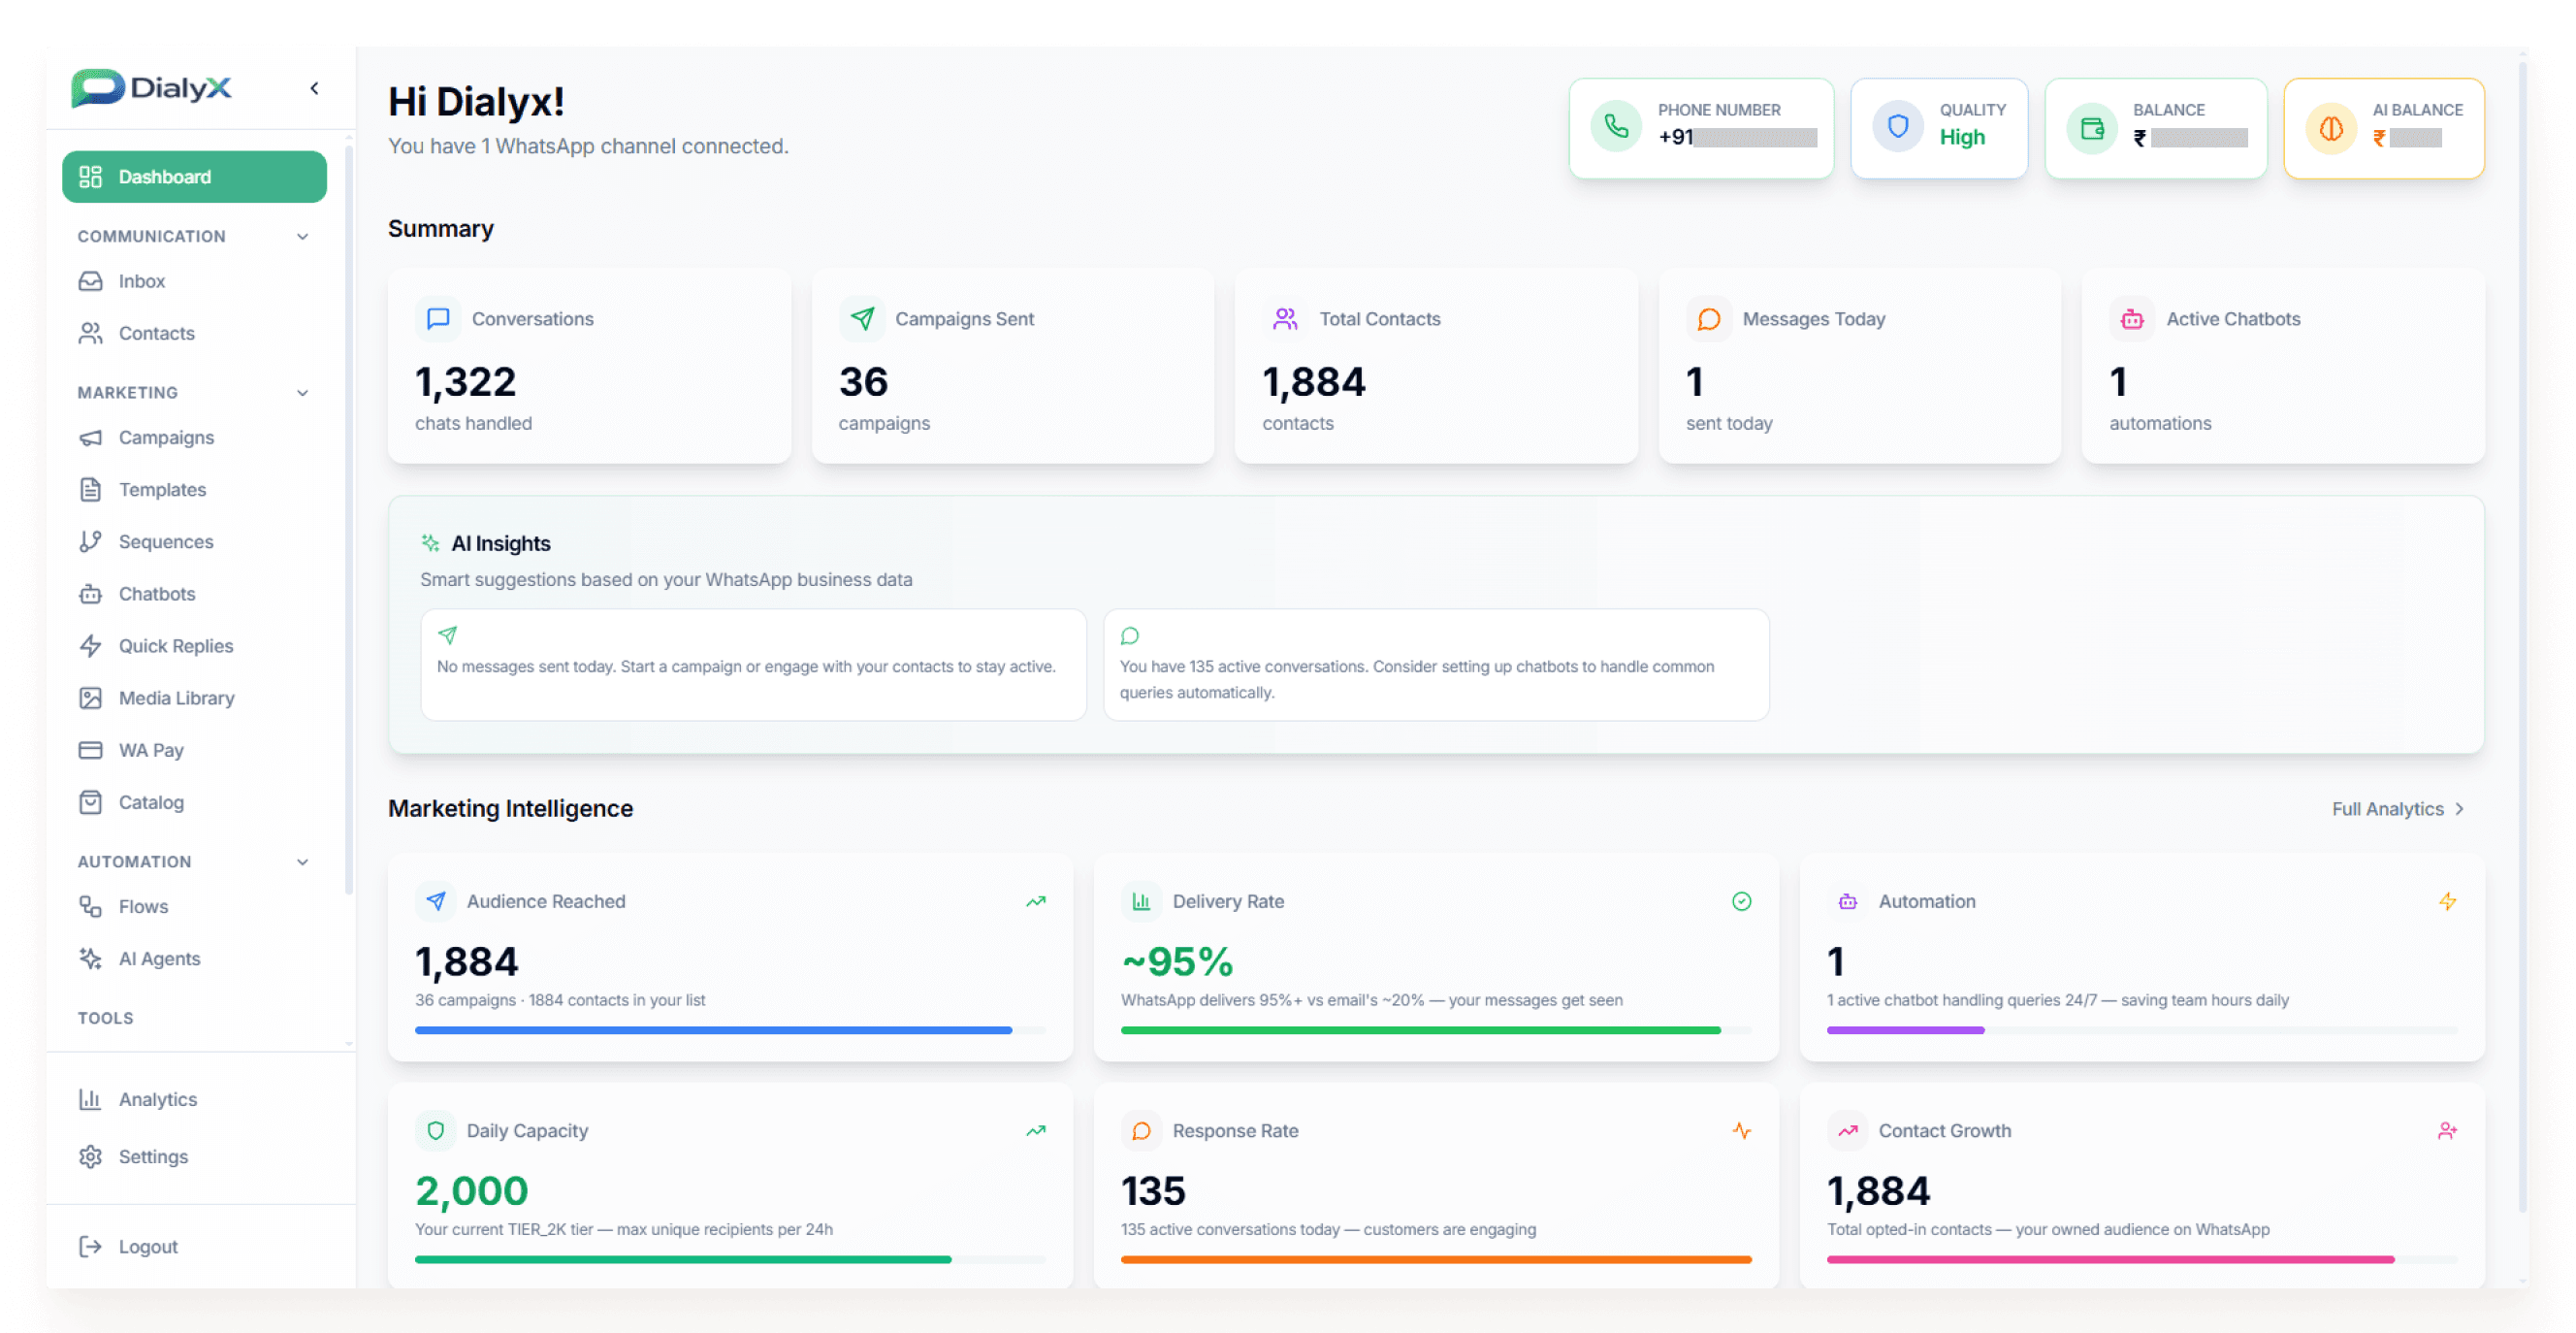Screen dimensions: 2576x1333
Task: Click the Audience Reached progress bar
Action: point(730,1030)
